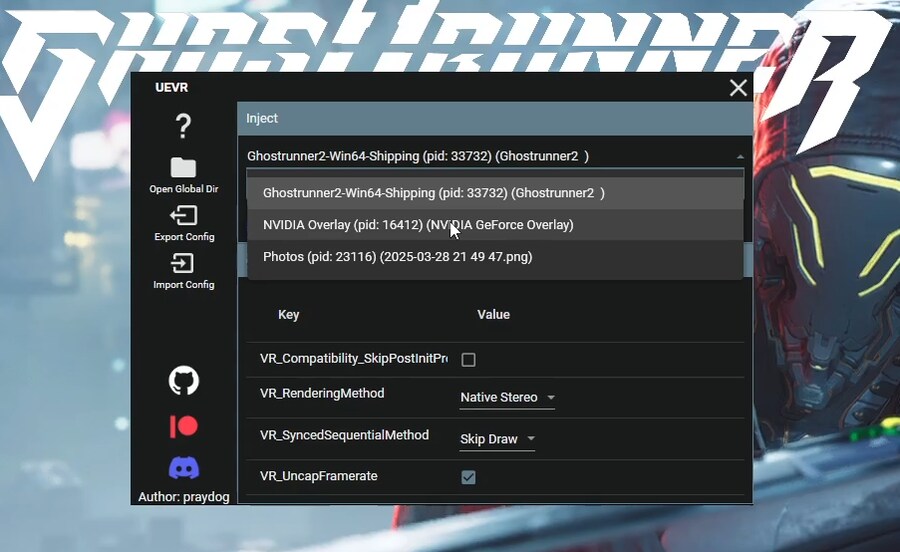Open the GitHub link icon
This screenshot has width=900, height=552.
(x=183, y=380)
